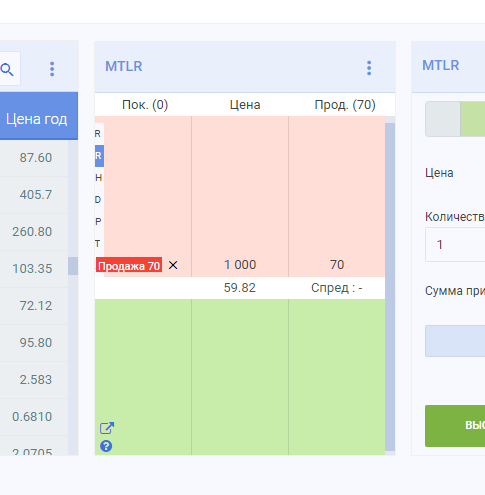Click the red Продажа 70 order label
The height and width of the screenshot is (495, 485).
(129, 266)
